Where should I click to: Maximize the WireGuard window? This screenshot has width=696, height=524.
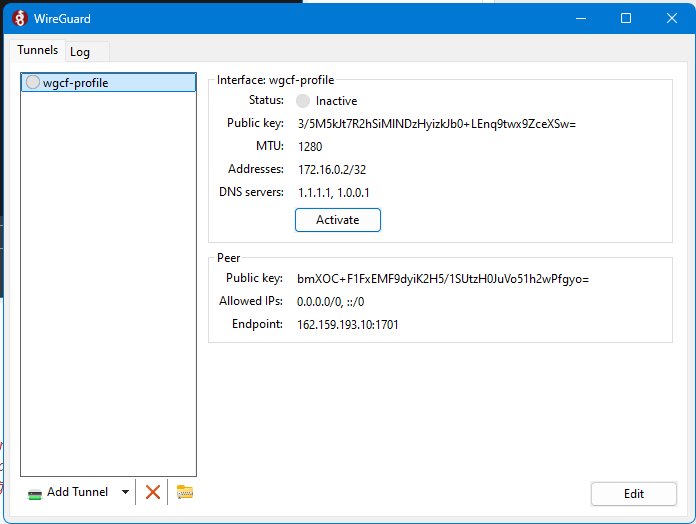point(626,18)
